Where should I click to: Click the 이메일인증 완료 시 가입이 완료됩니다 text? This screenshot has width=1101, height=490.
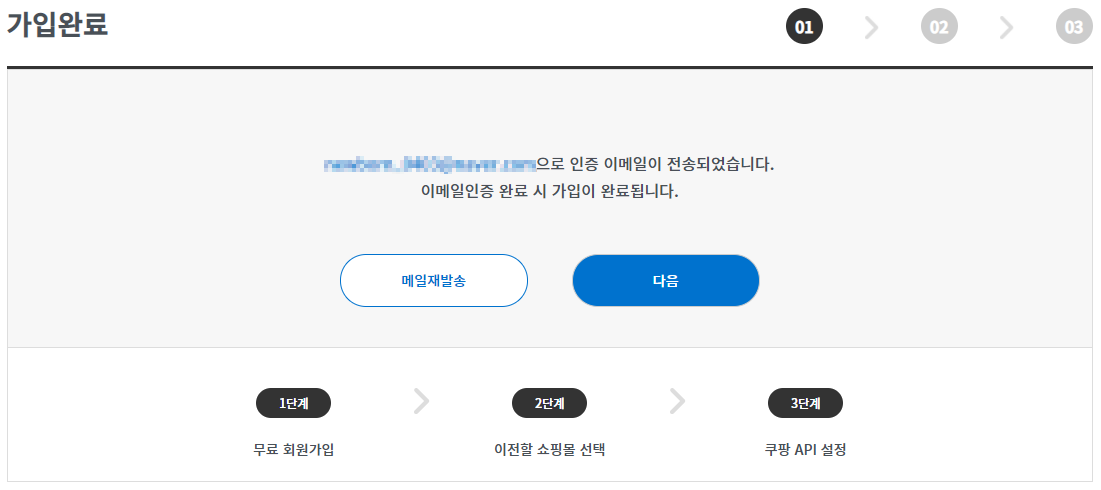[549, 191]
